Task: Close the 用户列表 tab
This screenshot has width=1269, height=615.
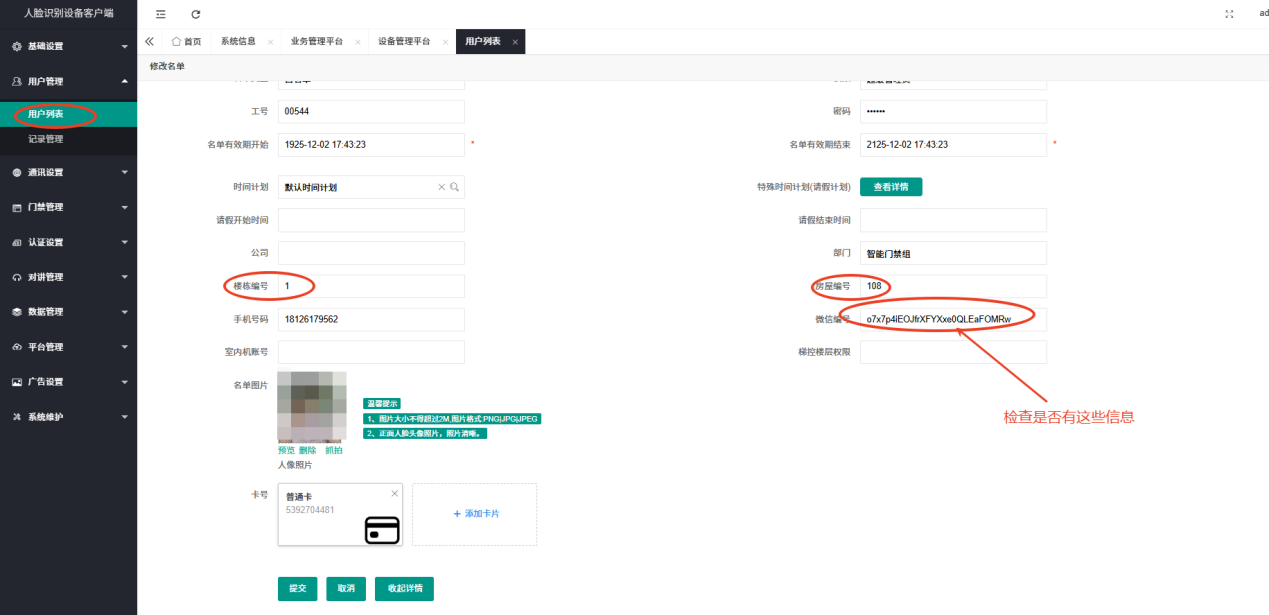Action: (515, 42)
